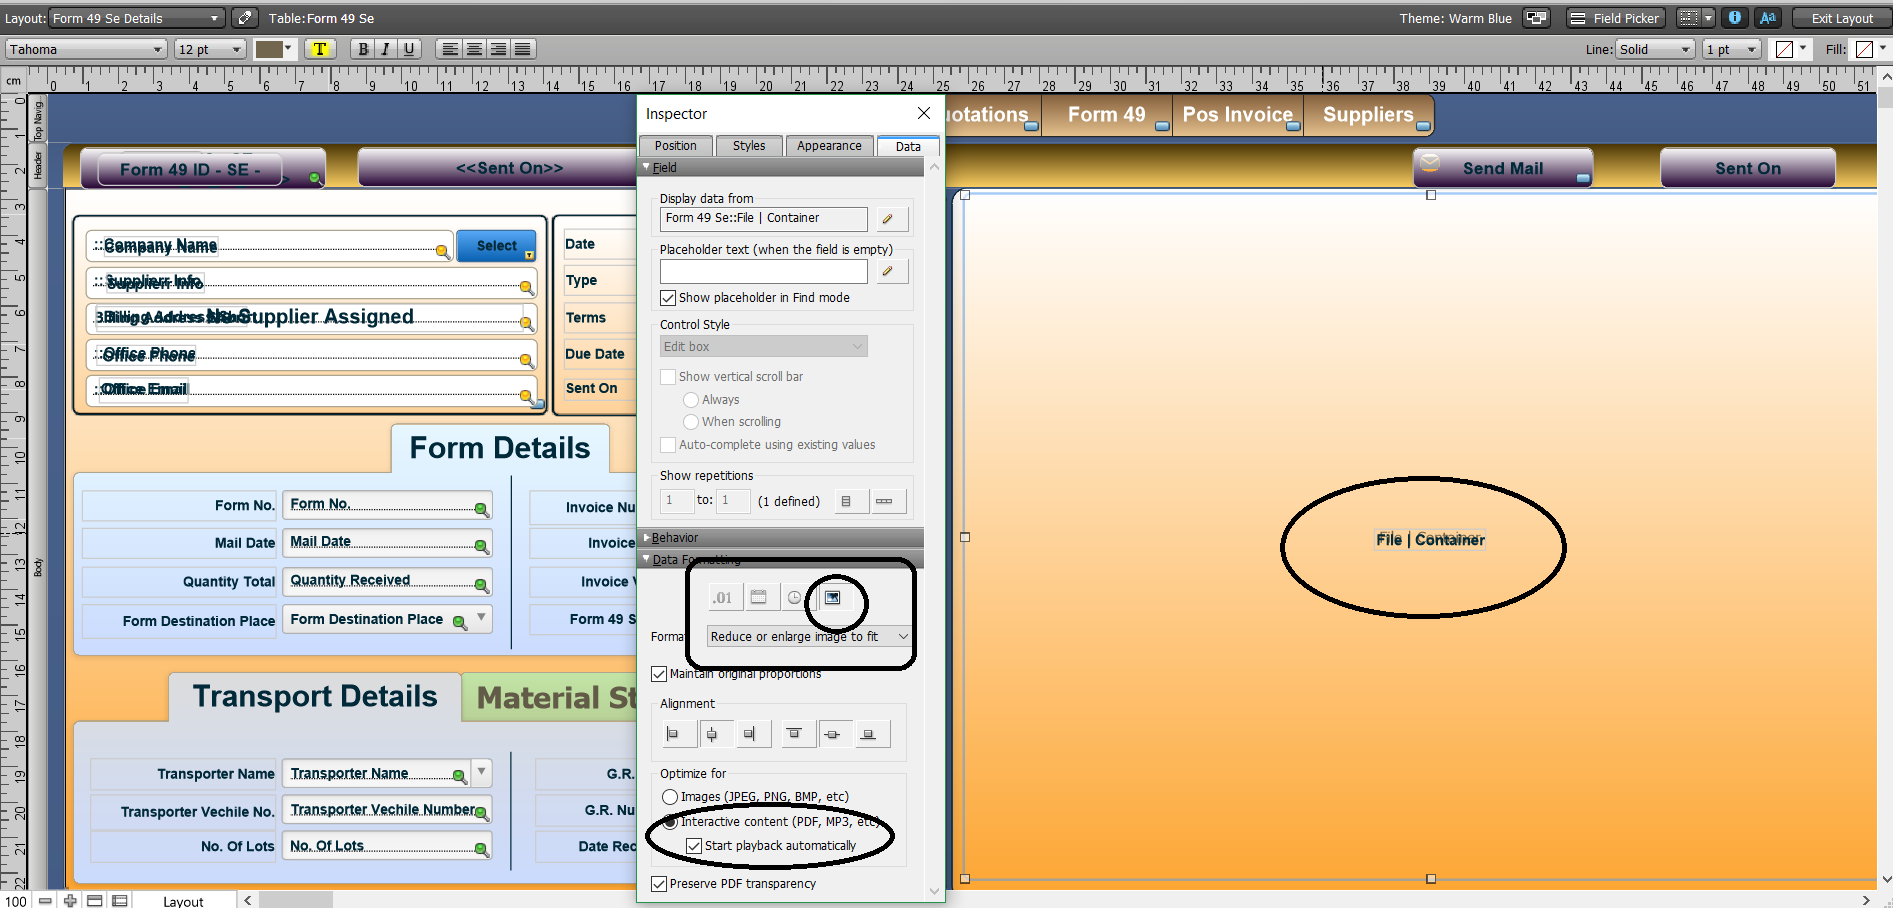Select Graphic data formatting icon
The width and height of the screenshot is (1893, 908).
[x=832, y=598]
